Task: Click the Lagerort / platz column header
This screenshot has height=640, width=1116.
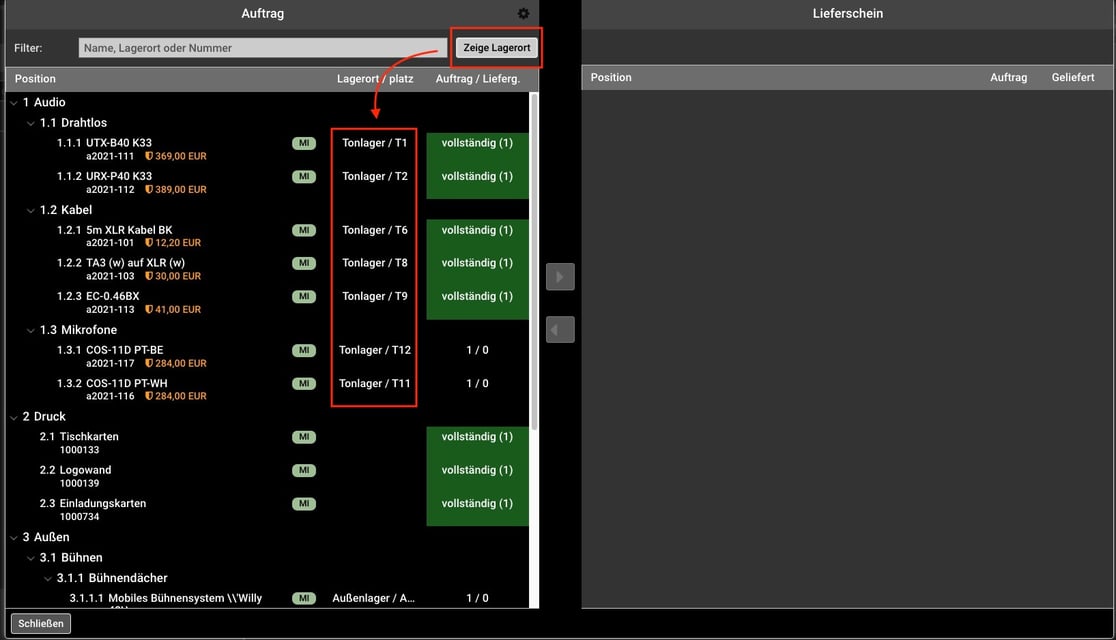Action: click(373, 79)
